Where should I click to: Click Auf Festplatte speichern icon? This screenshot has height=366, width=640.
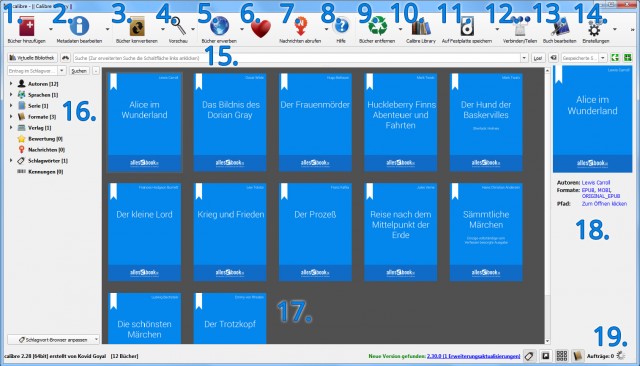point(467,27)
